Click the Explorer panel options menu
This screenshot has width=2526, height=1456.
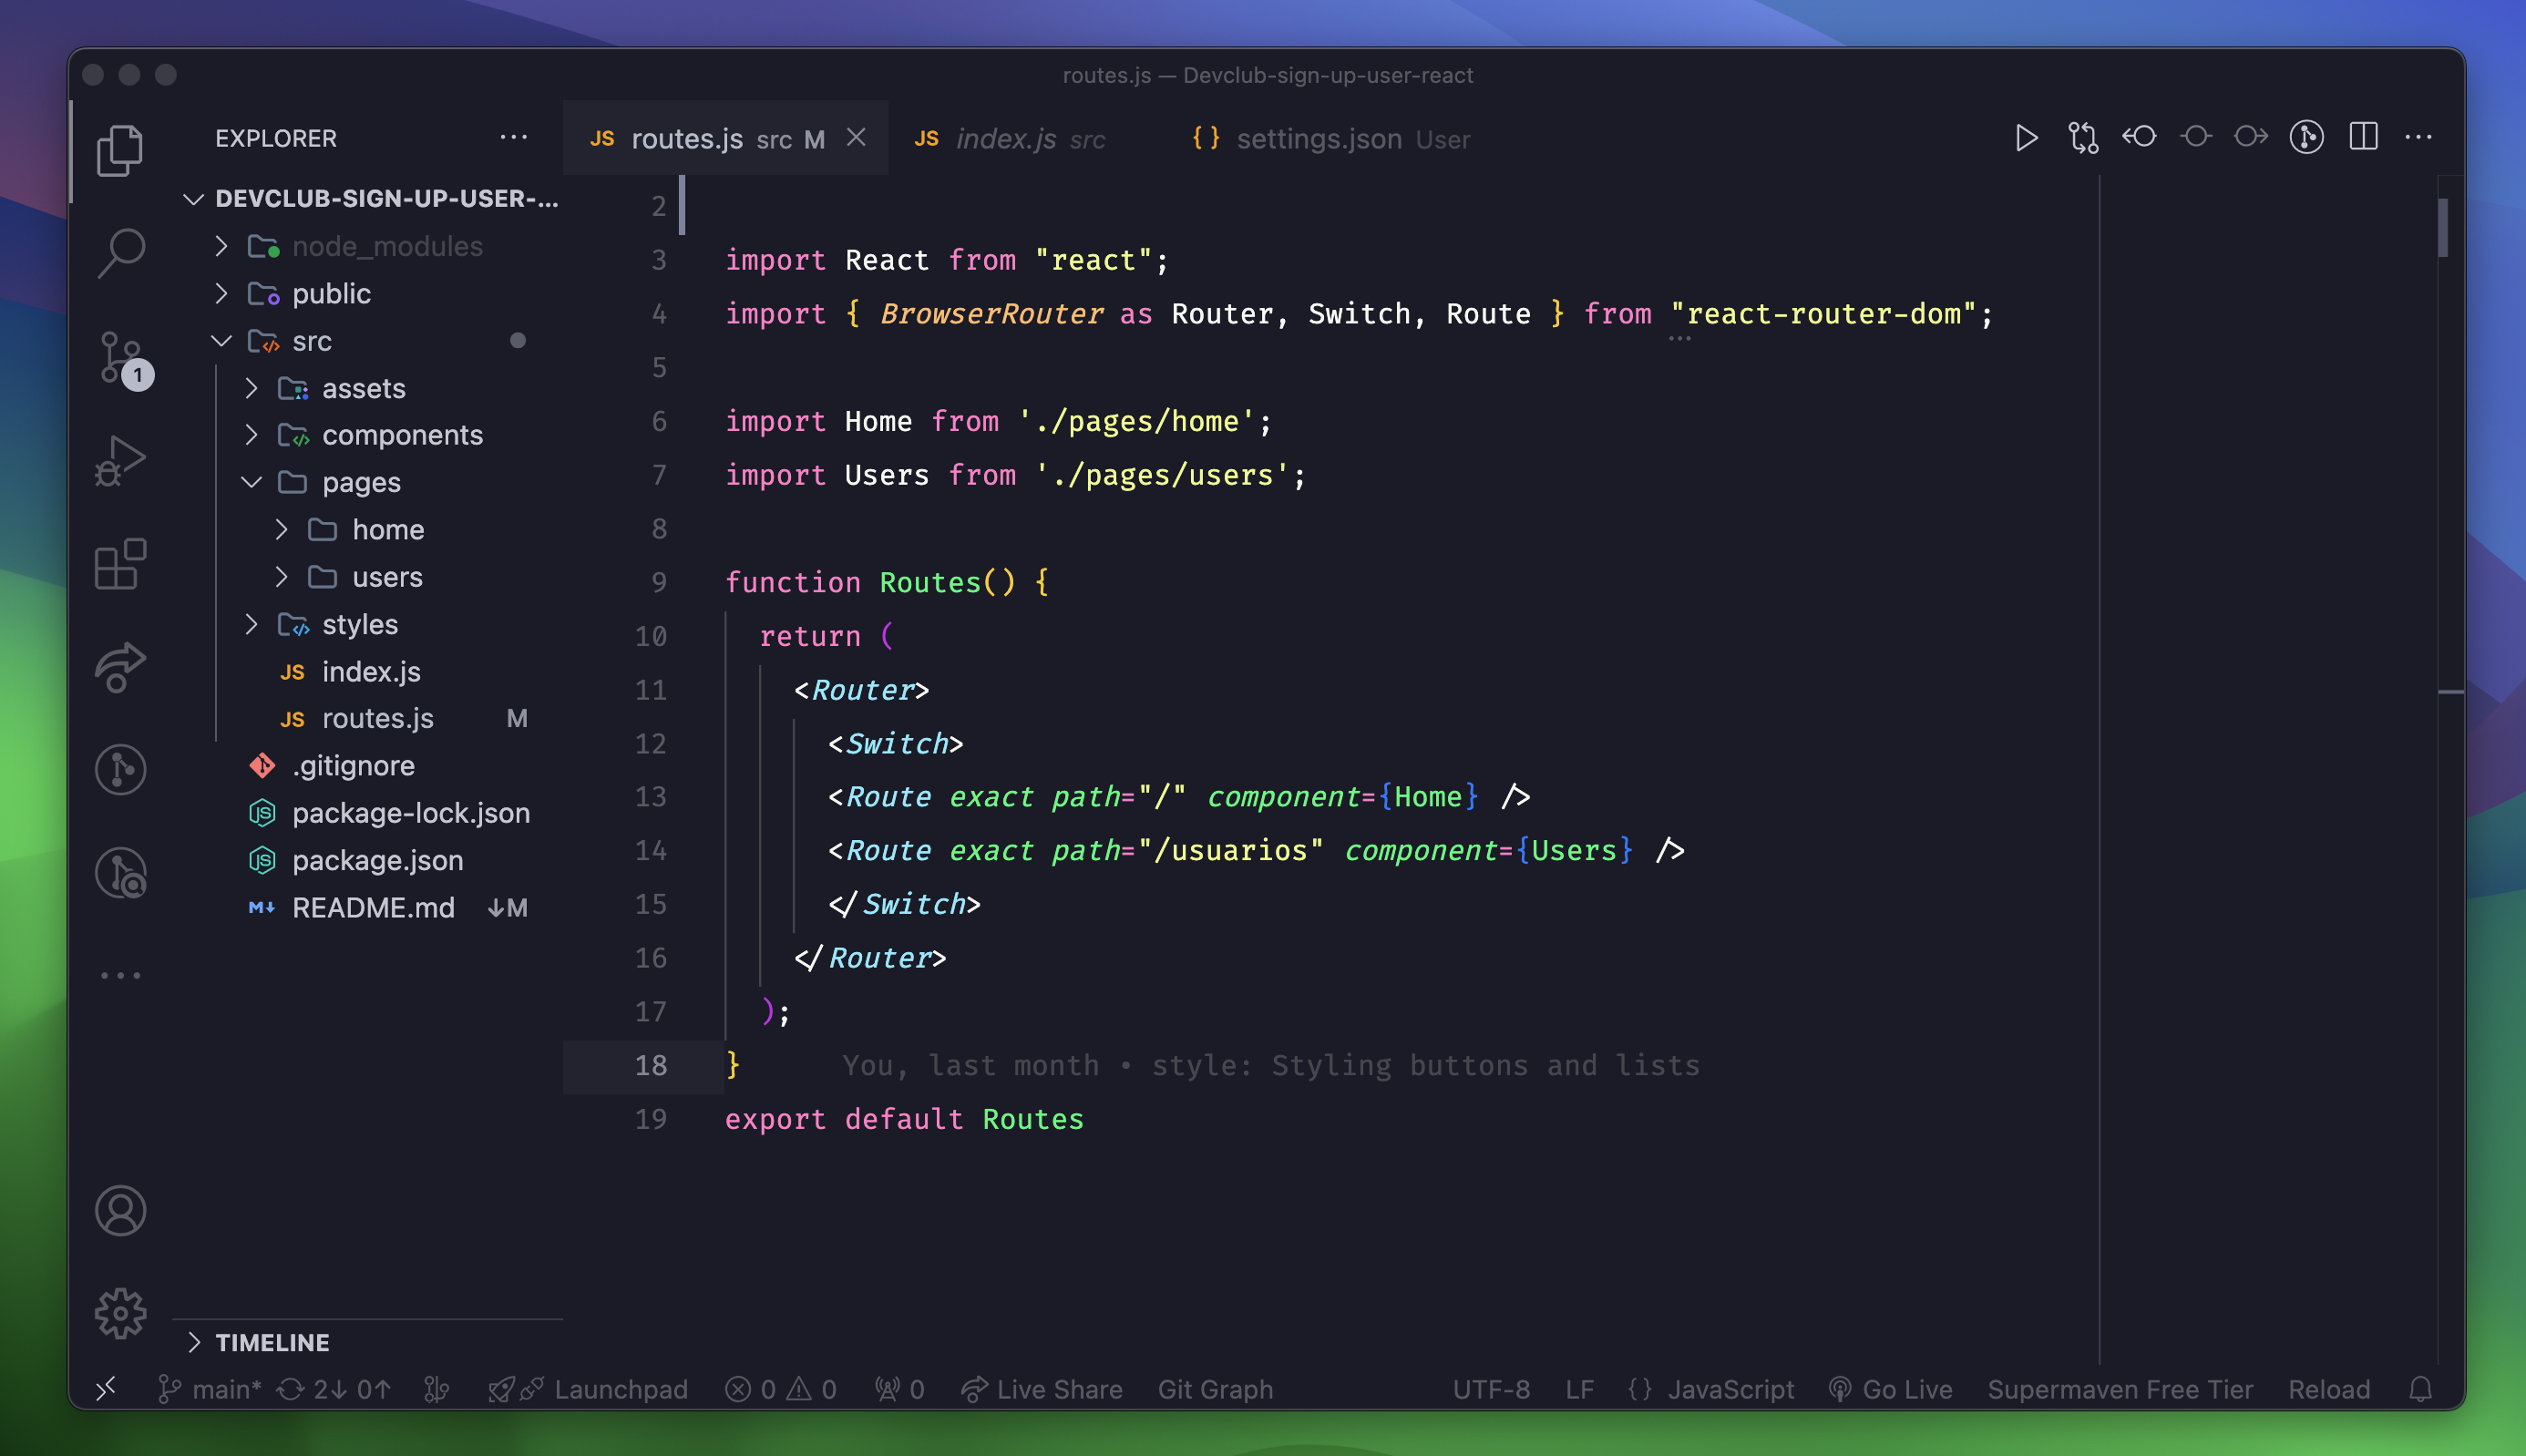coord(515,137)
